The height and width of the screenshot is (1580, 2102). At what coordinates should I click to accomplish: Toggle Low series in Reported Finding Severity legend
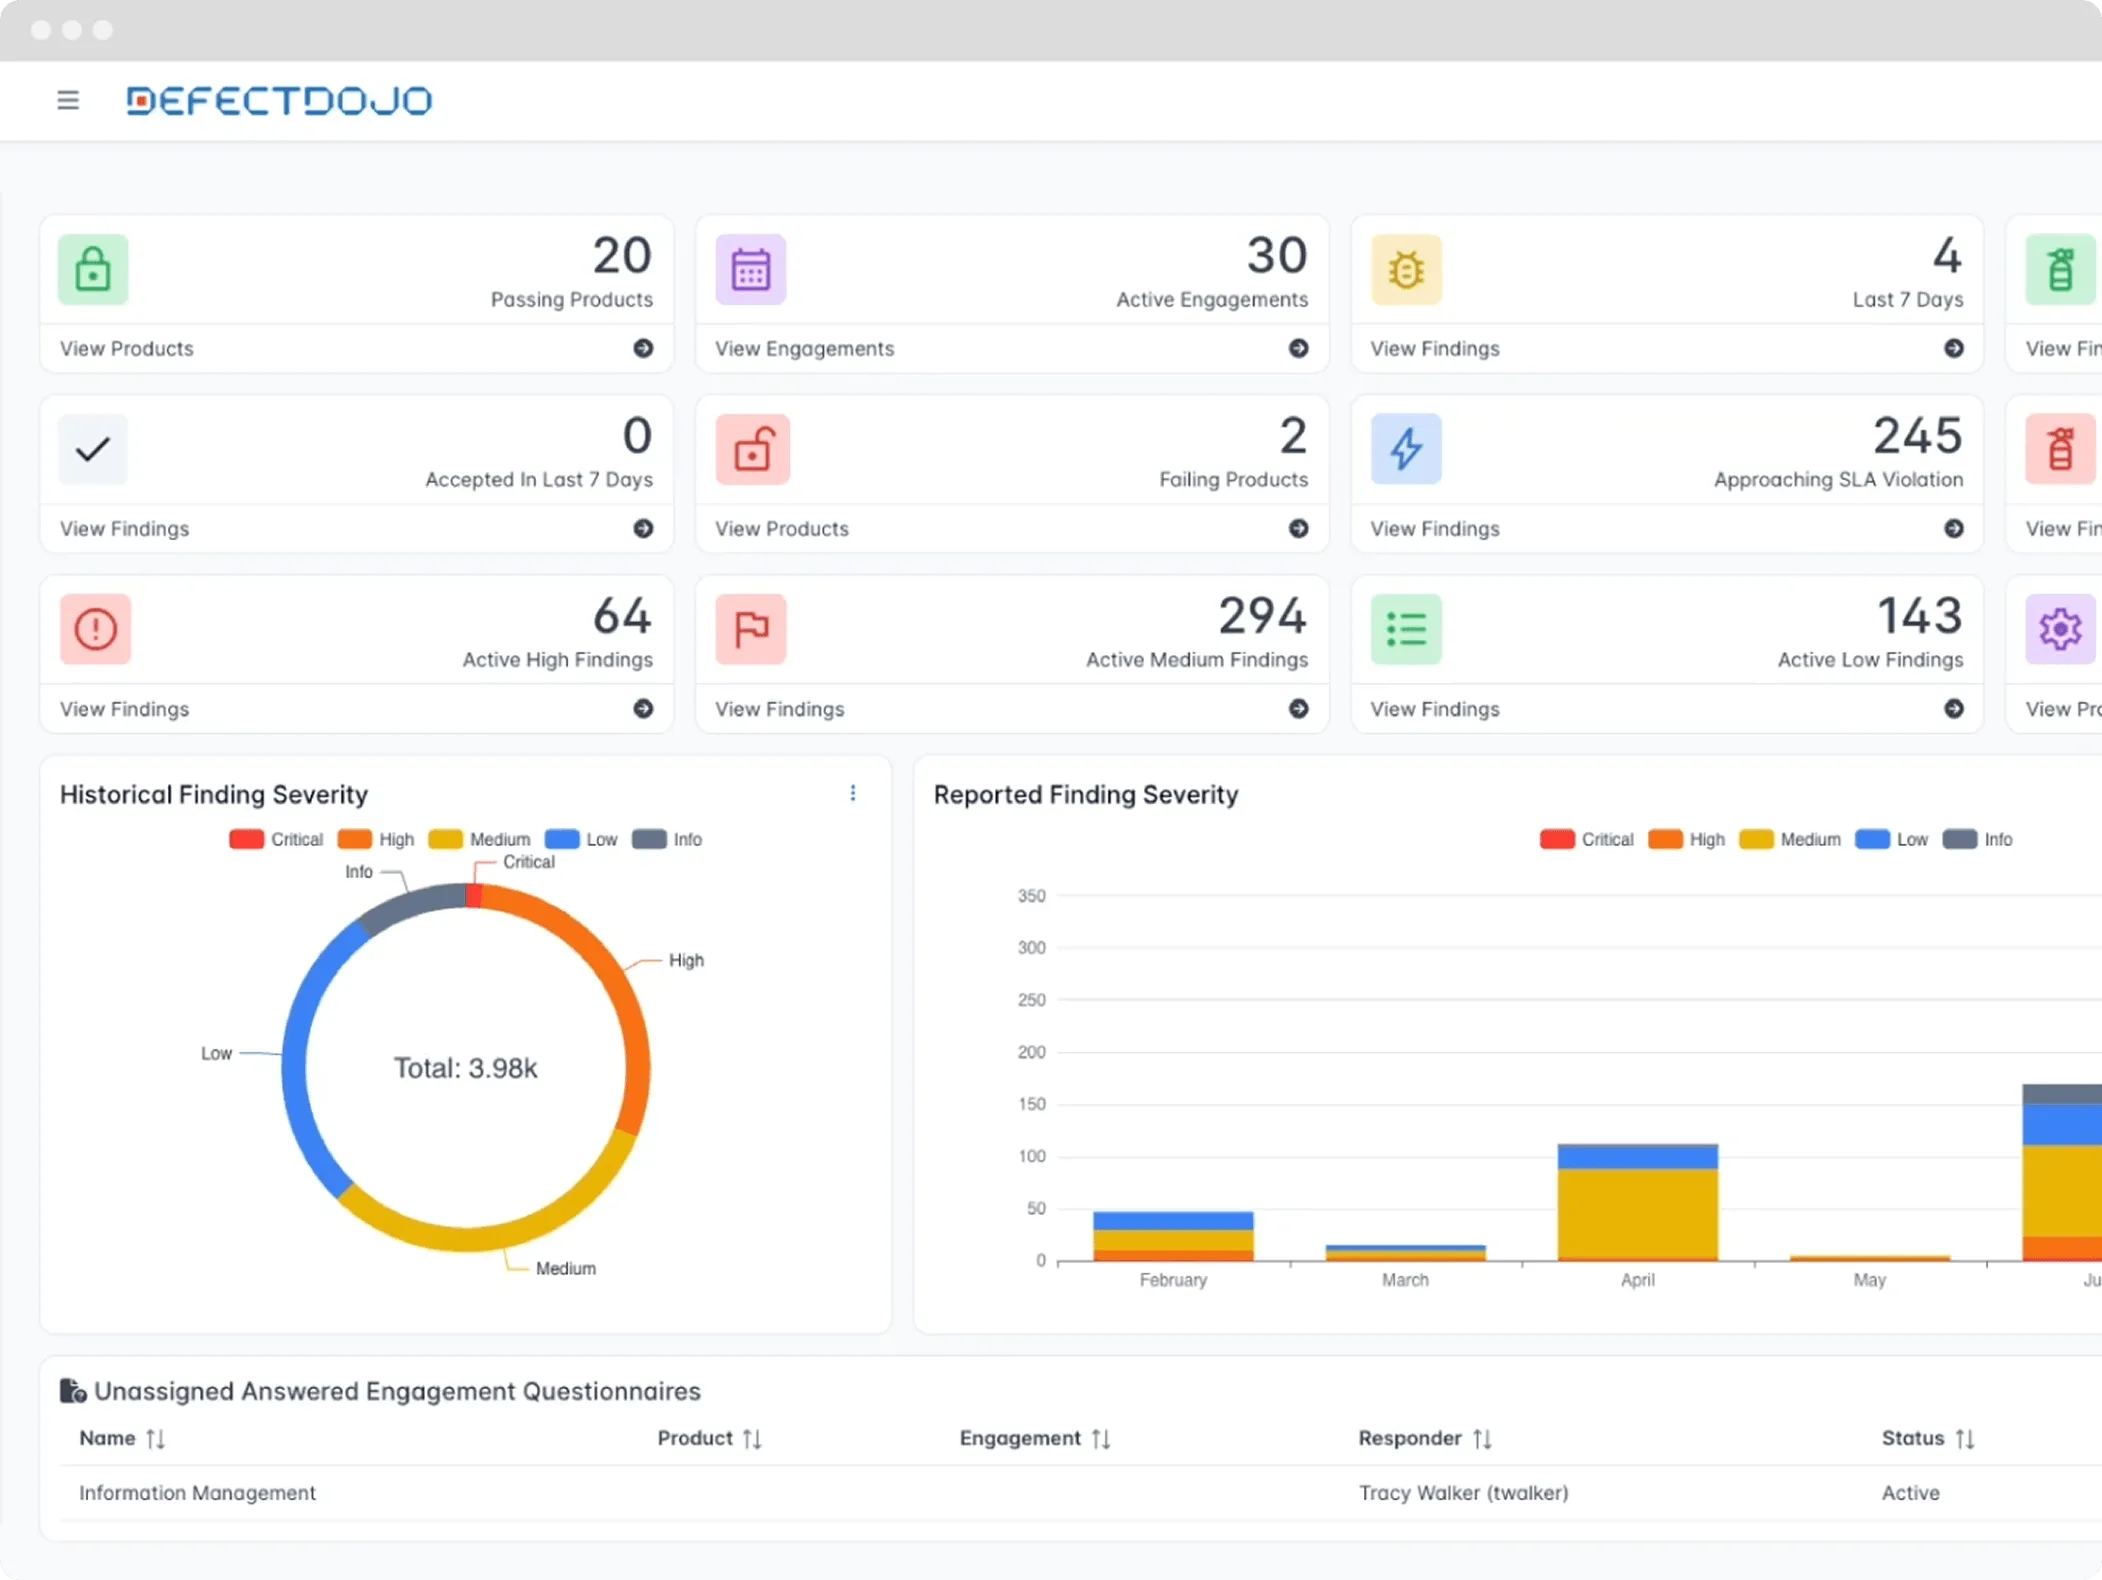(x=1892, y=839)
